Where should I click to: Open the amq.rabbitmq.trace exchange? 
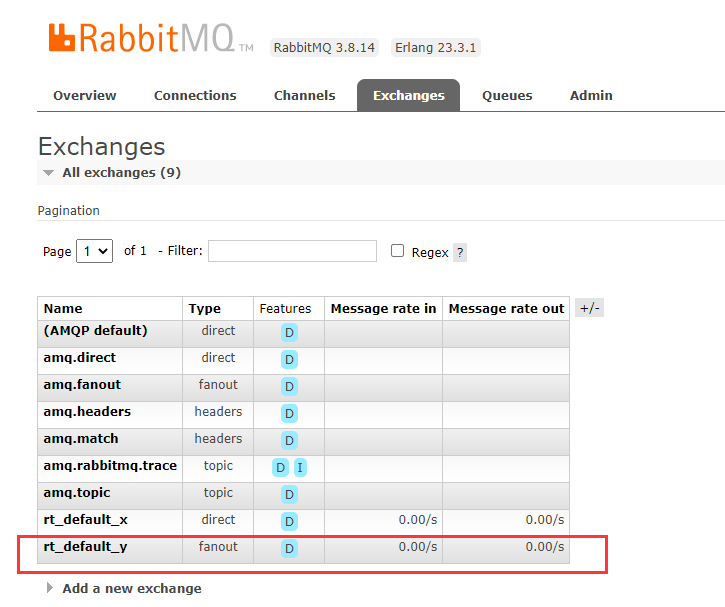(x=110, y=466)
